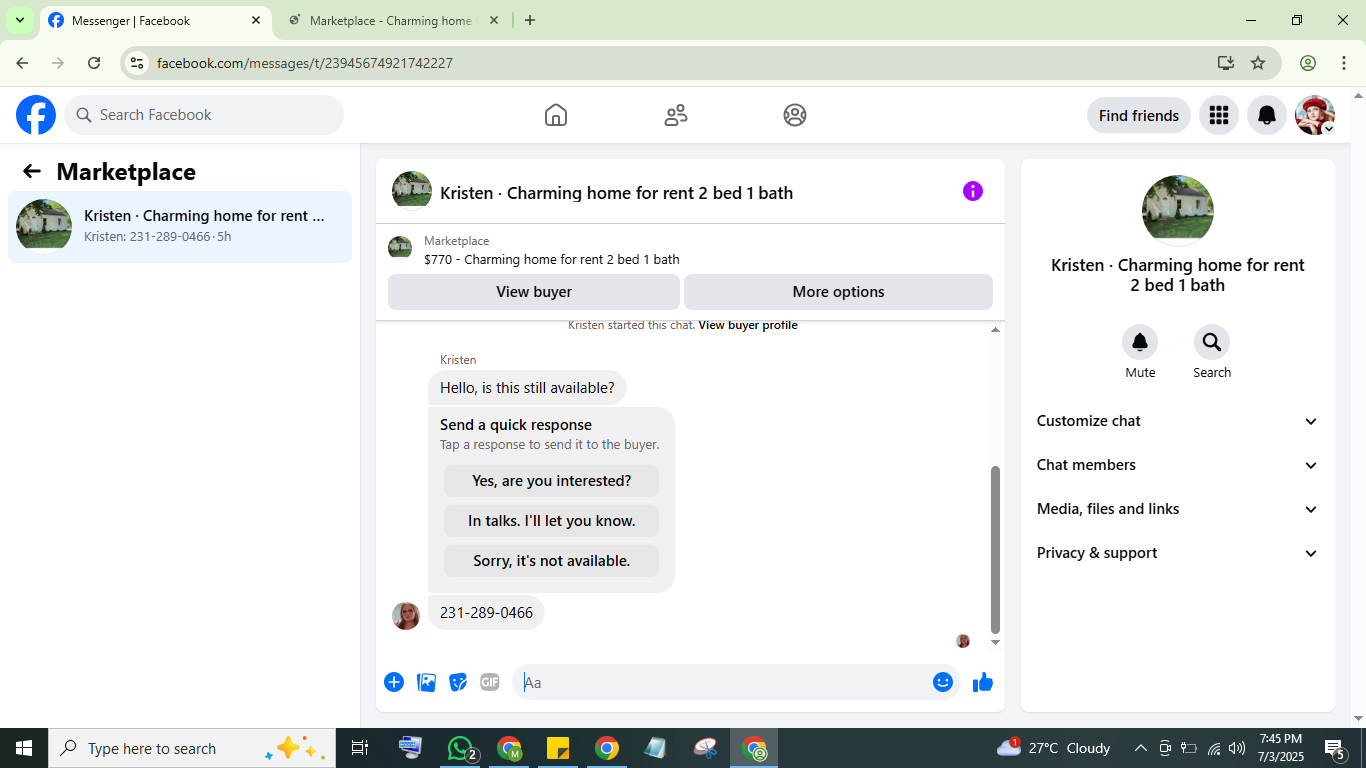Open more actions plus icon in composer
This screenshot has height=768, width=1366.
click(x=394, y=682)
